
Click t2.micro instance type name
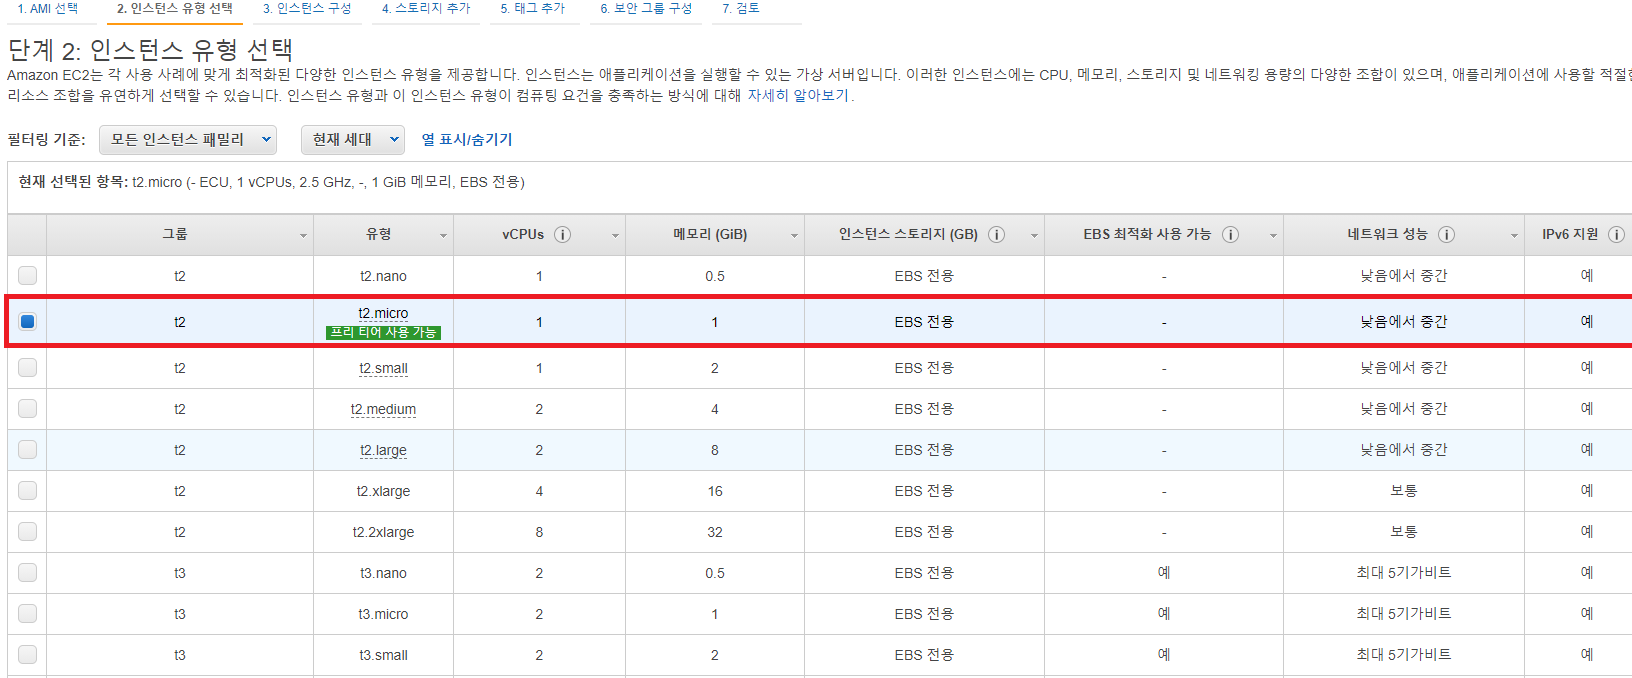click(383, 313)
